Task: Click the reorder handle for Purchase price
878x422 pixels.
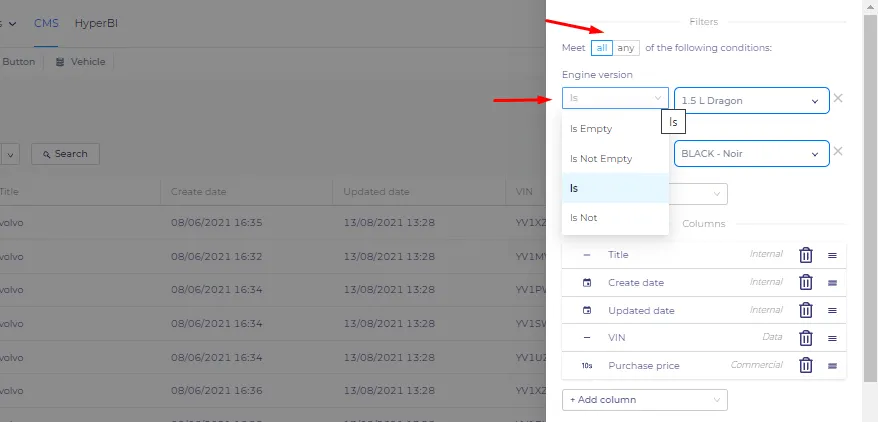Action: (x=832, y=366)
